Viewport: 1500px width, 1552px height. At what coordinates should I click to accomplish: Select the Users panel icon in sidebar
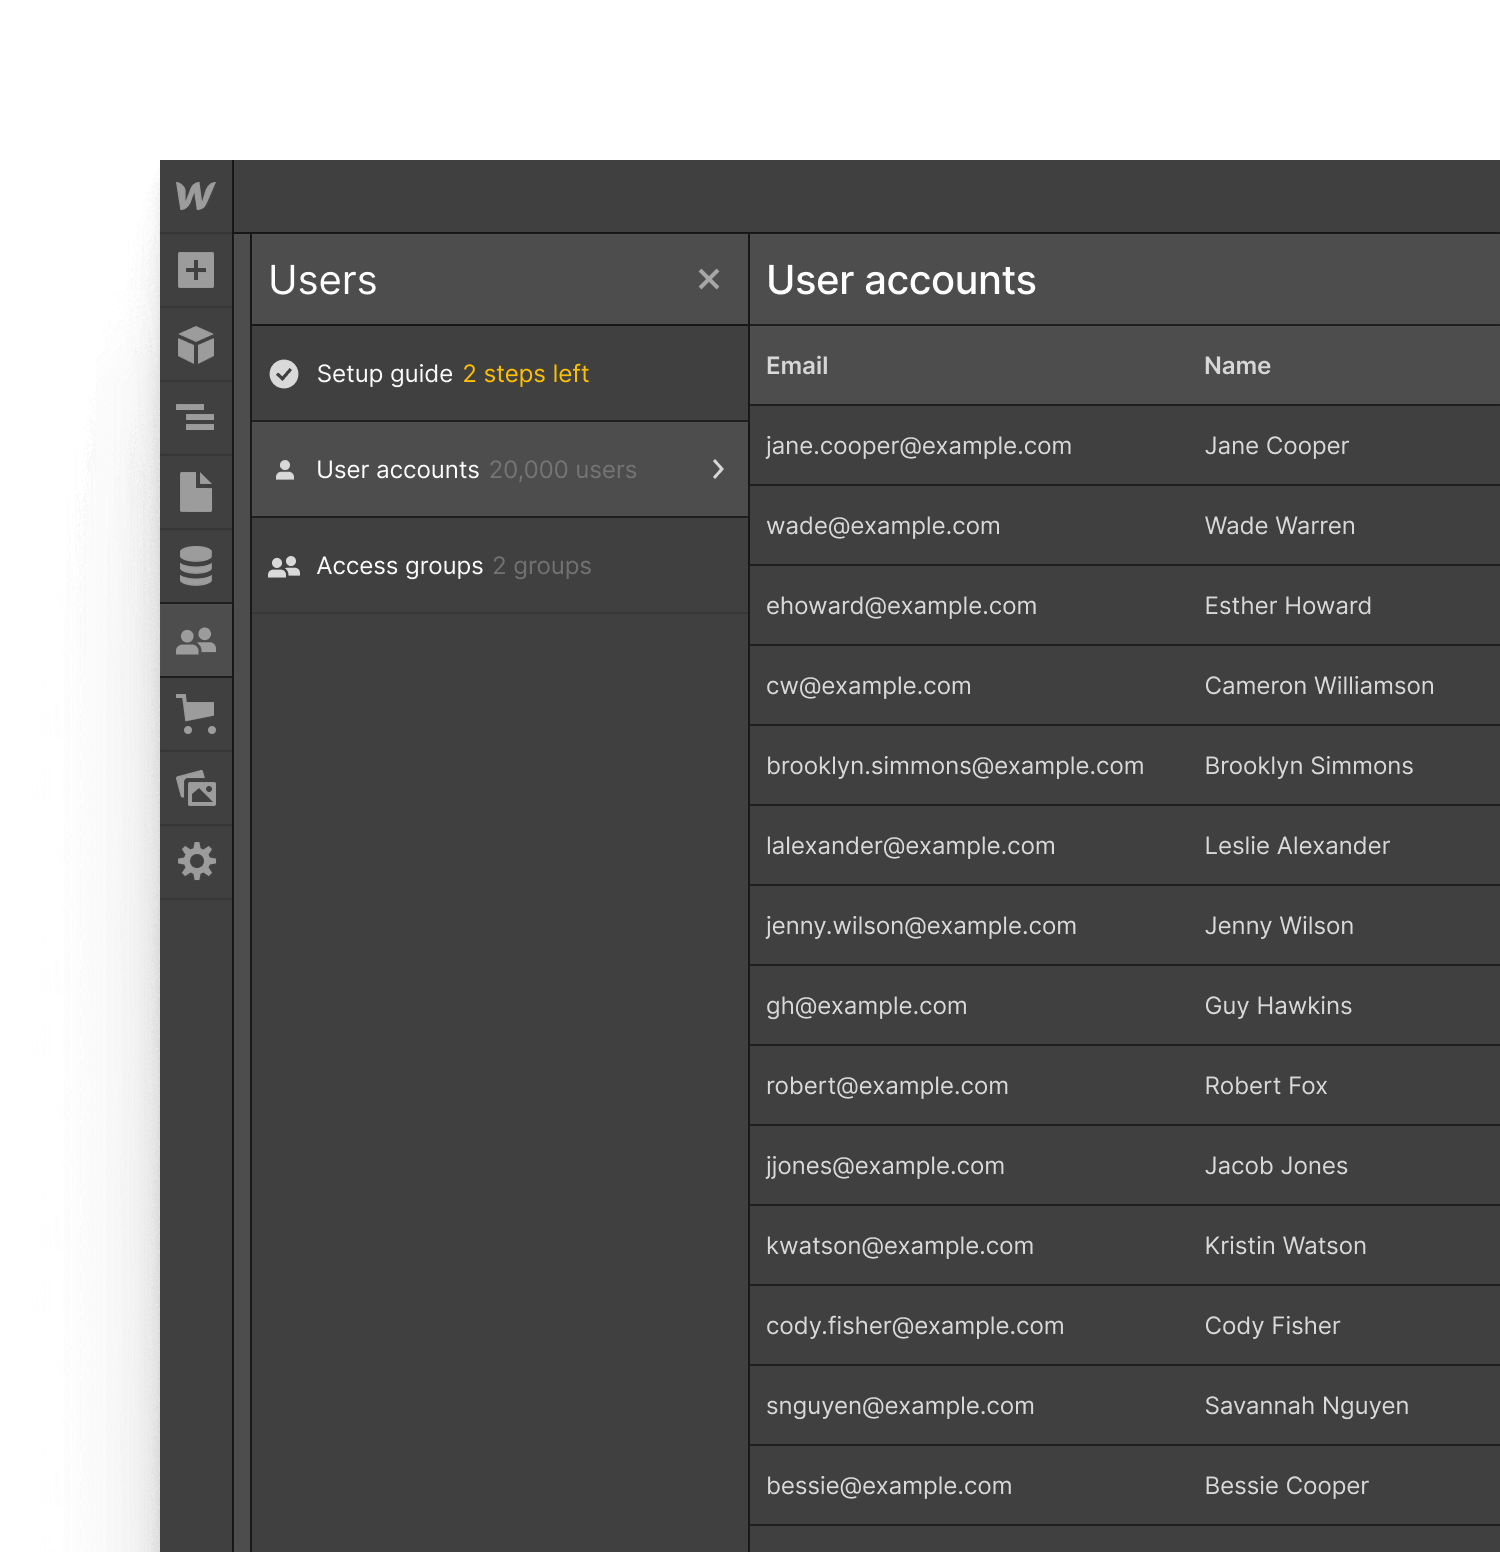[197, 641]
